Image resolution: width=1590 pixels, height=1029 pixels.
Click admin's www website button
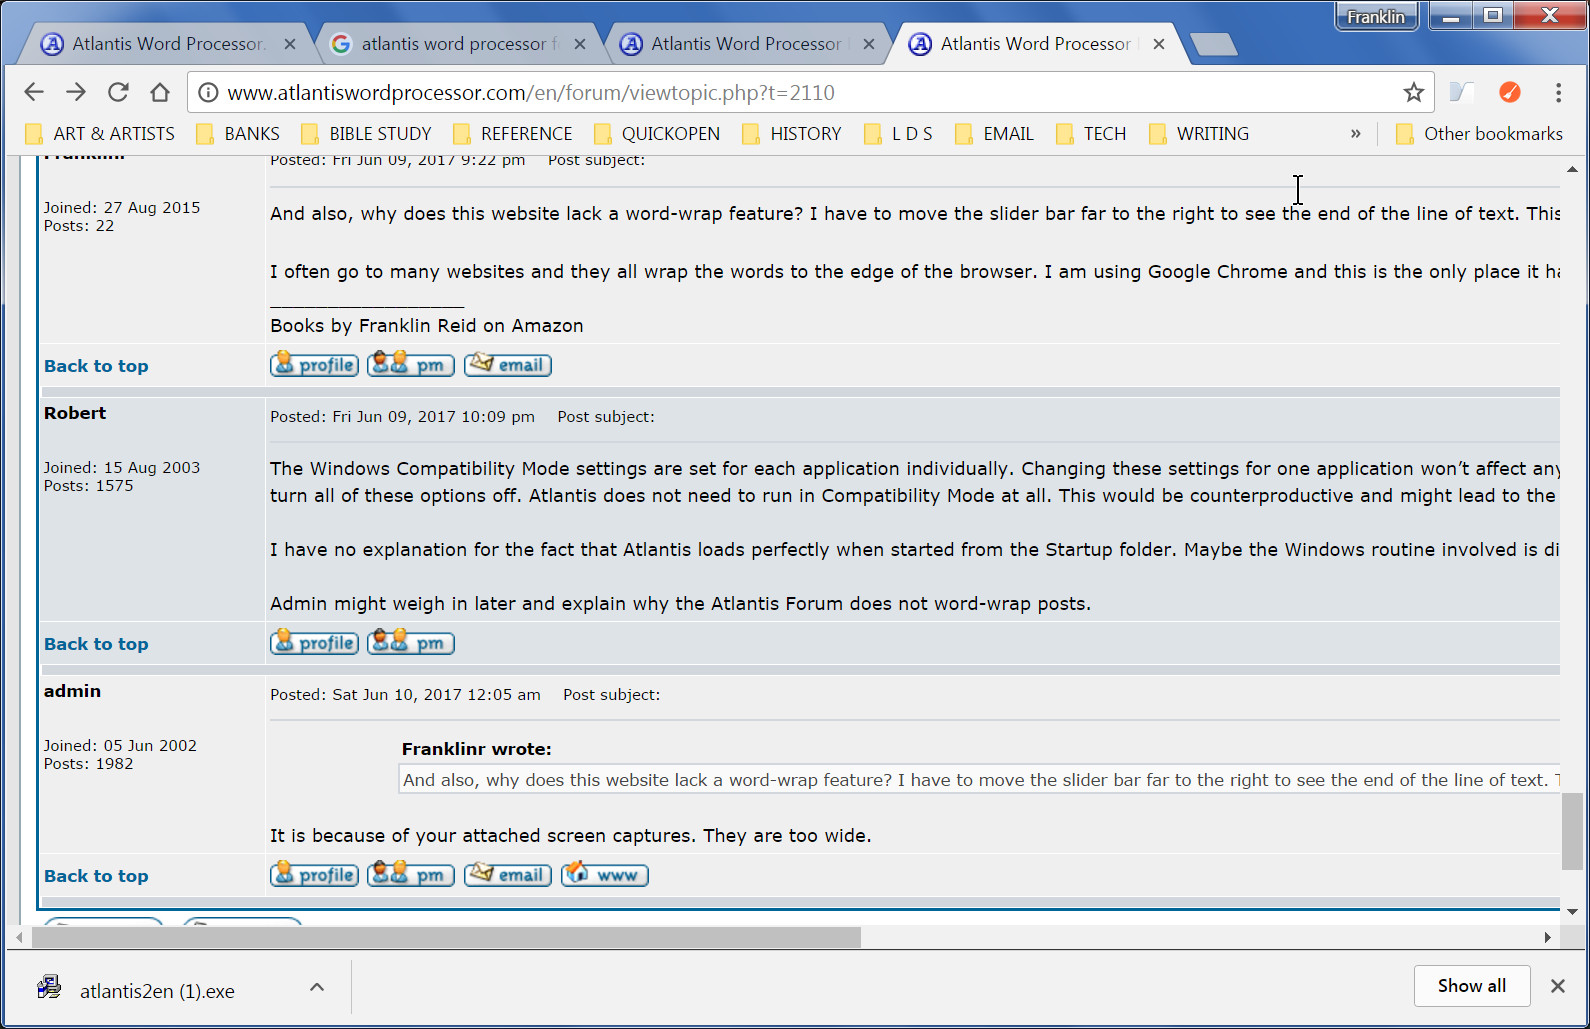click(x=604, y=875)
